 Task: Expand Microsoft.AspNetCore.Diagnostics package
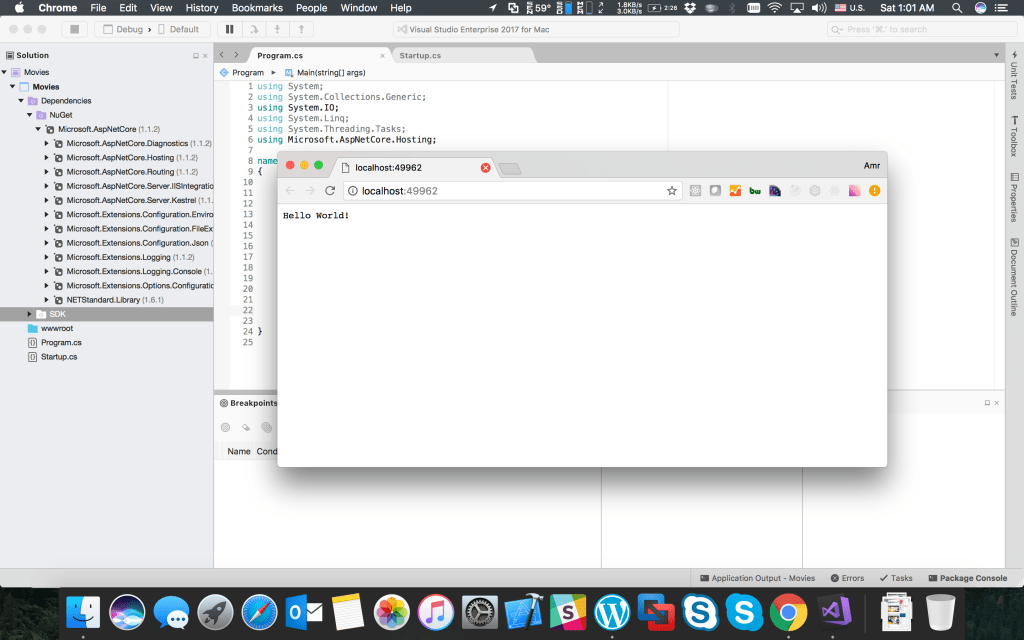click(x=46, y=143)
